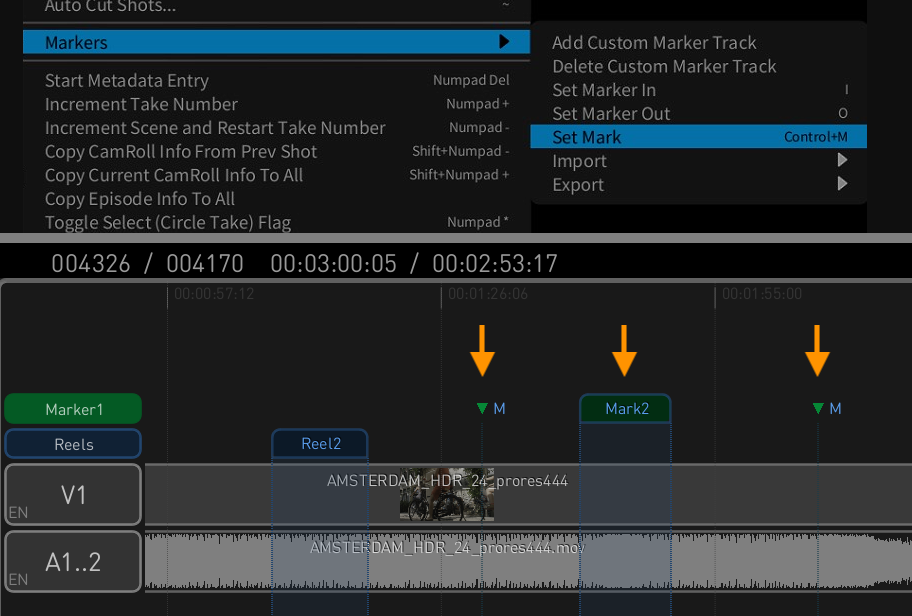Toggle the A1..2 audio track header
The height and width of the screenshot is (616, 912).
(73, 562)
